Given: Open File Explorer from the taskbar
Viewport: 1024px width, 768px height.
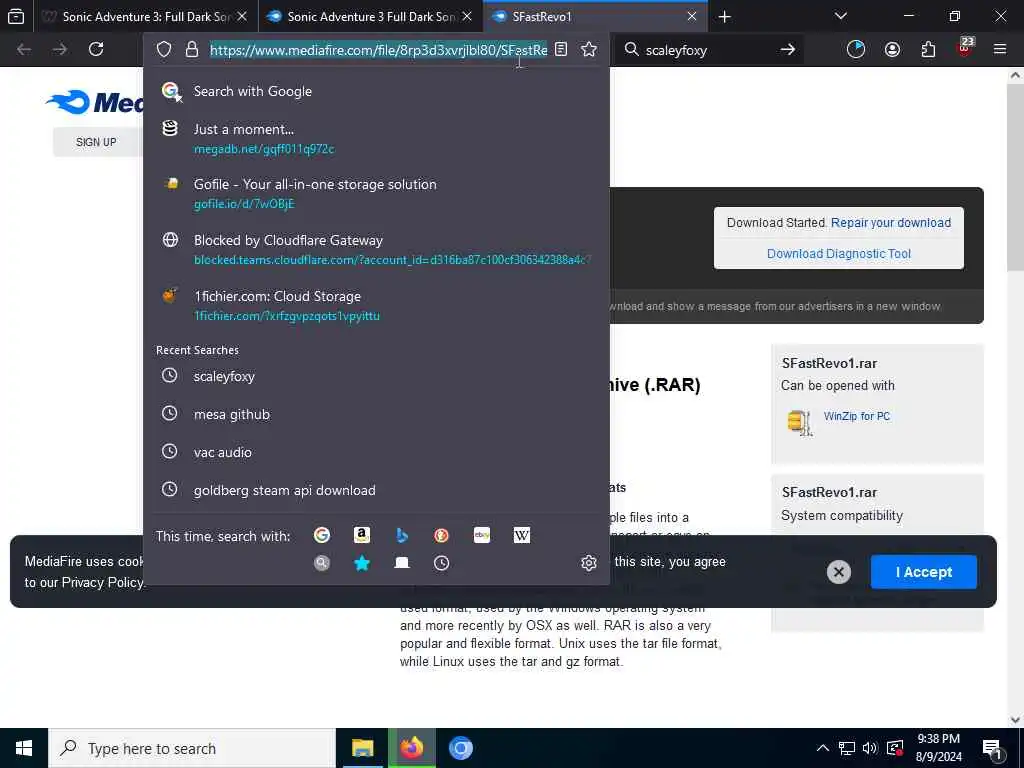Looking at the screenshot, I should (362, 748).
